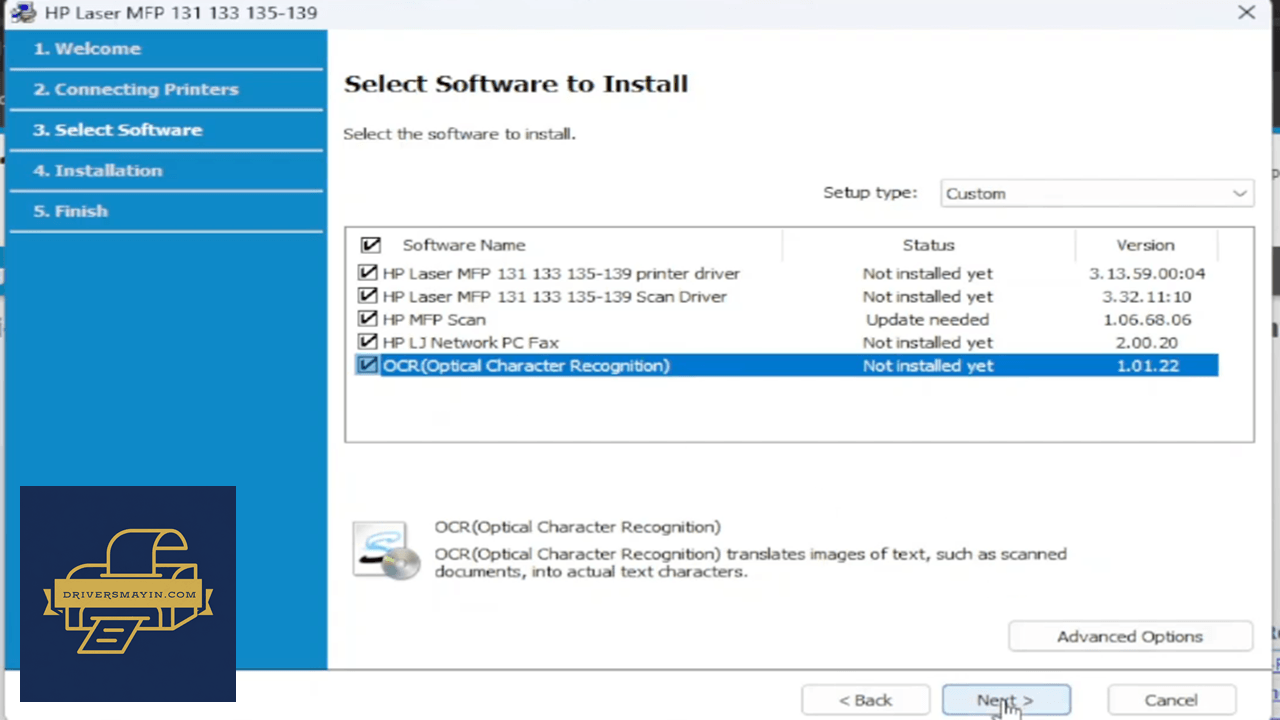Click the Next button
Viewport: 1280px width, 720px height.
[x=1006, y=700]
